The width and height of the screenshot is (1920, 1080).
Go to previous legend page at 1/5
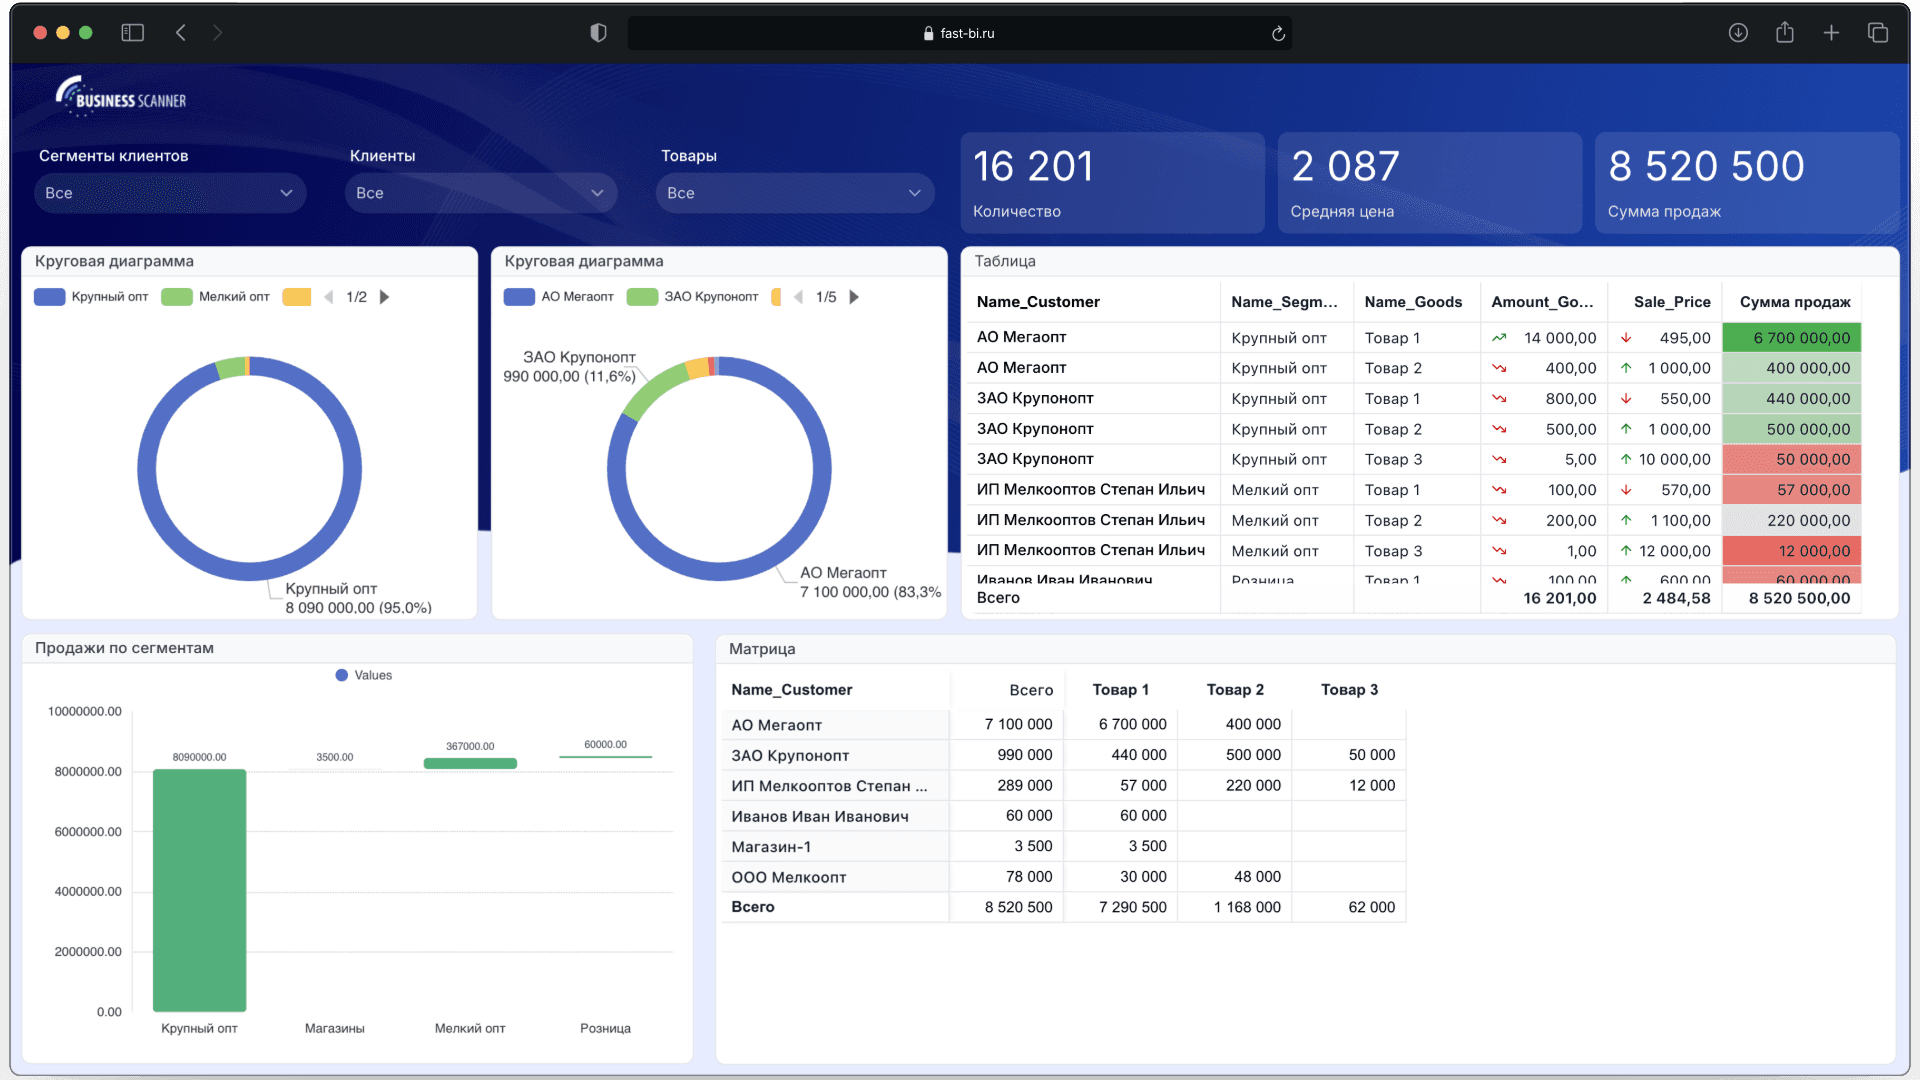(798, 297)
